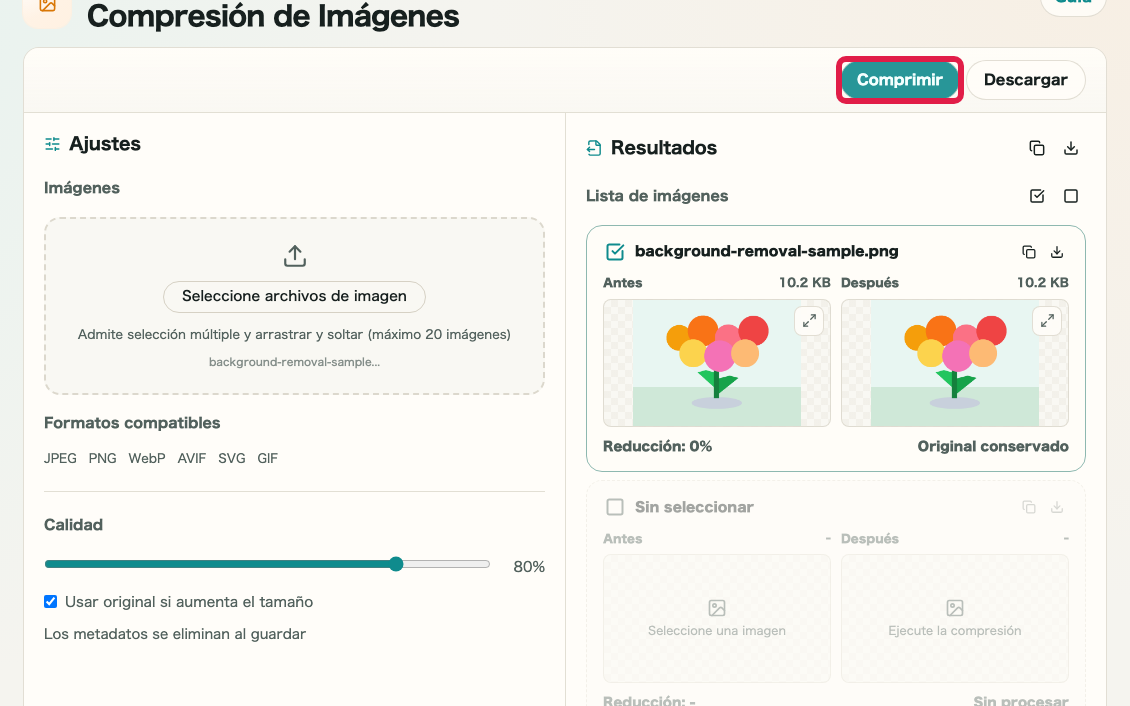The width and height of the screenshot is (1130, 706).
Task: Download all results icon in Resultados header
Action: pos(1071,148)
